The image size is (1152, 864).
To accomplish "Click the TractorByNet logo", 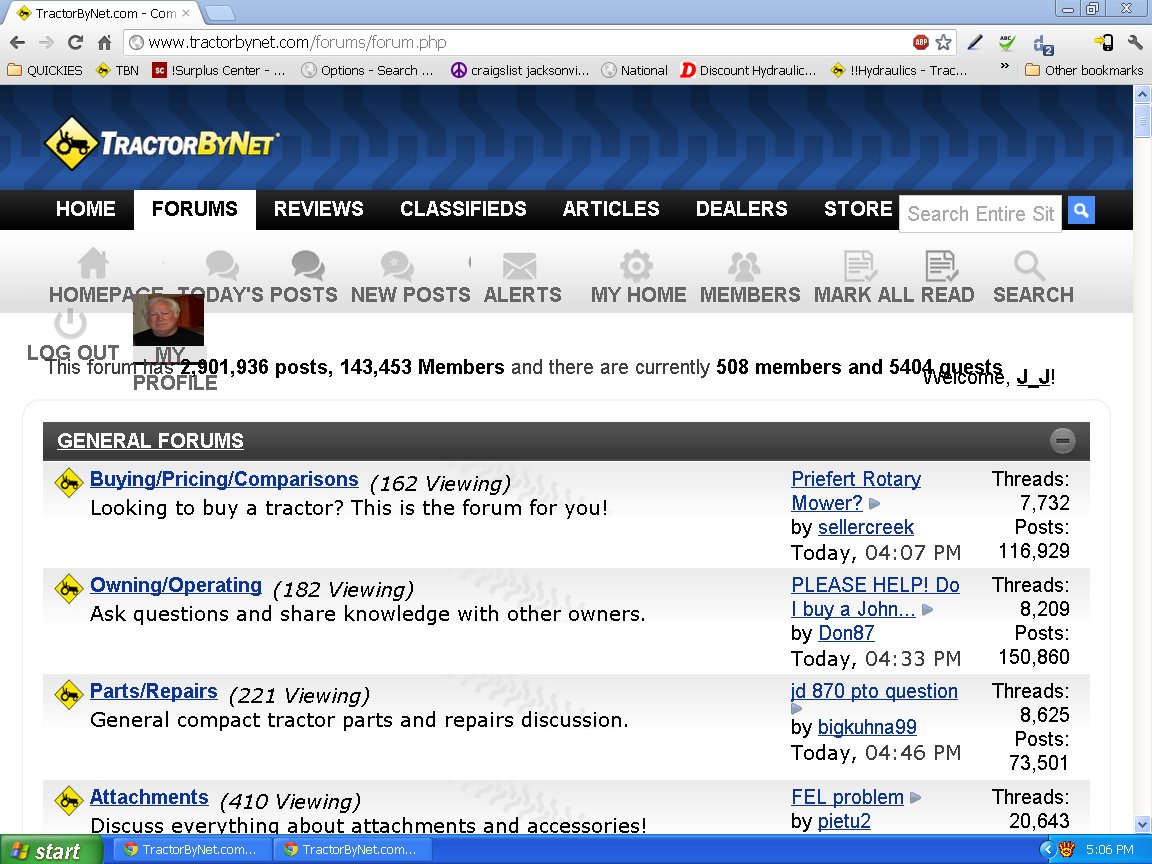I will click(161, 142).
